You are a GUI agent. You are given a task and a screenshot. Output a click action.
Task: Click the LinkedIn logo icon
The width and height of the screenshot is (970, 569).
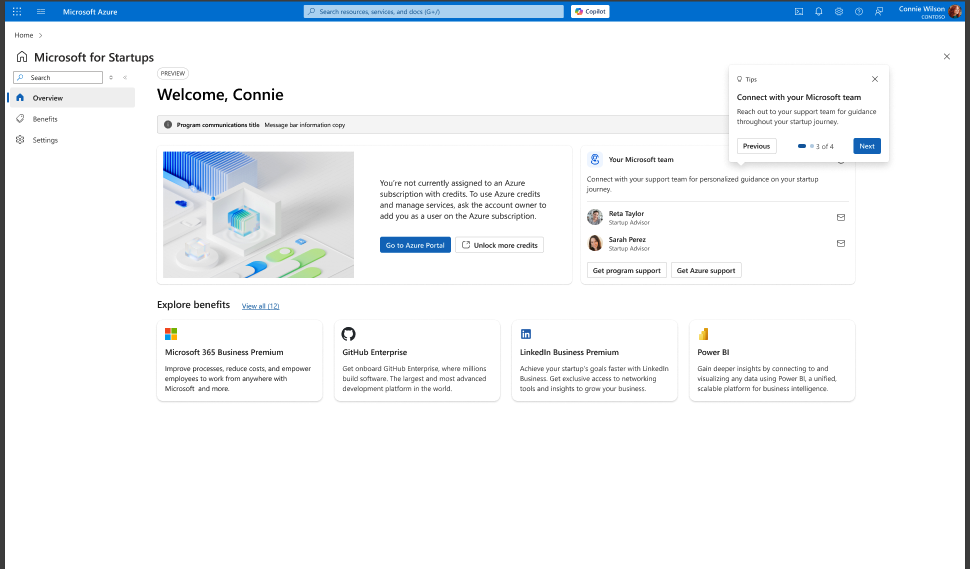(x=526, y=334)
